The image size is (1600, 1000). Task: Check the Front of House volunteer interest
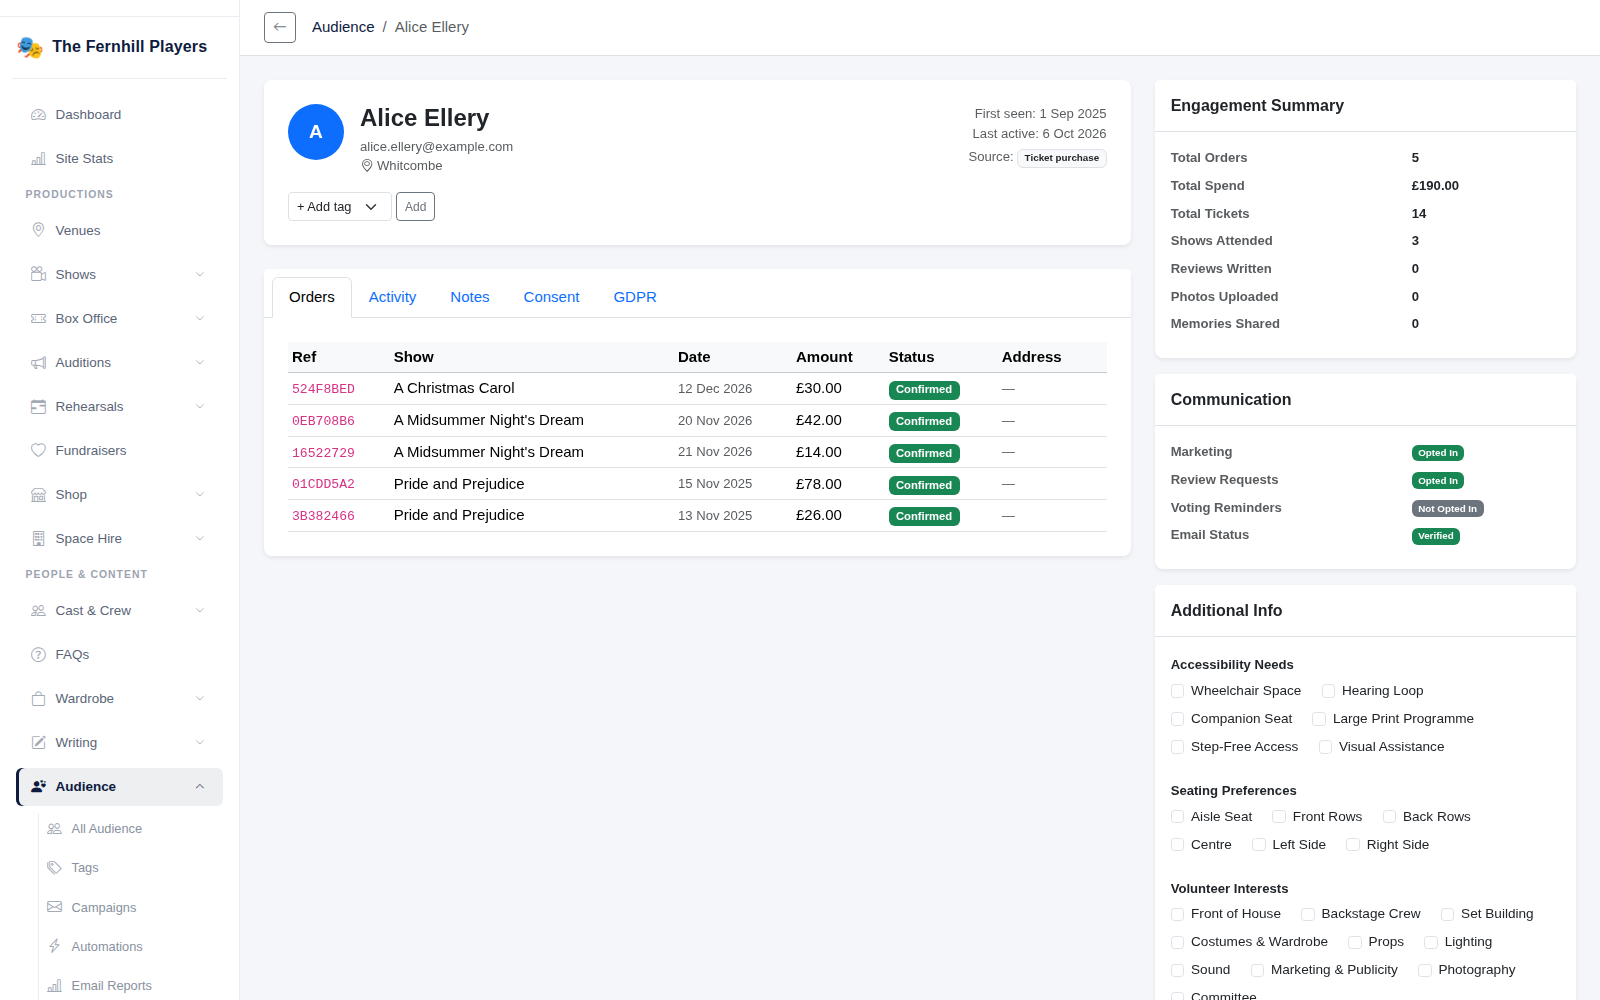coord(1177,914)
